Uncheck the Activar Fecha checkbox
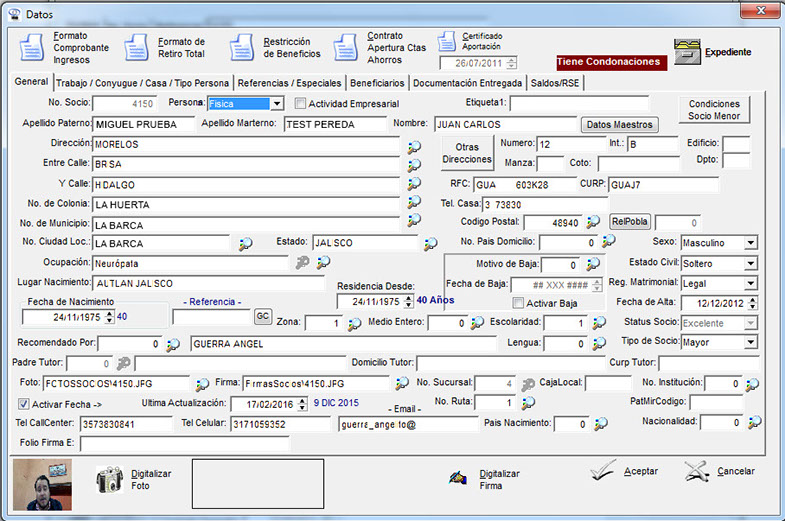The width and height of the screenshot is (785, 521). pos(25,404)
